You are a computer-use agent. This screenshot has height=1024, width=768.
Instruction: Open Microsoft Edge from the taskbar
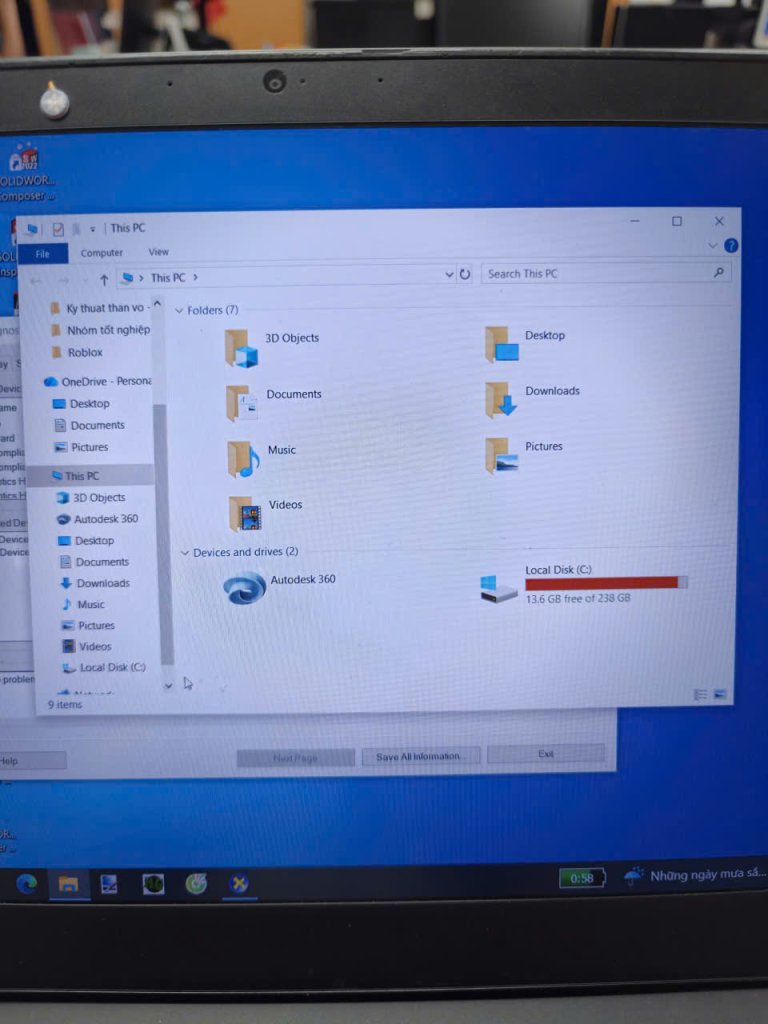point(27,884)
